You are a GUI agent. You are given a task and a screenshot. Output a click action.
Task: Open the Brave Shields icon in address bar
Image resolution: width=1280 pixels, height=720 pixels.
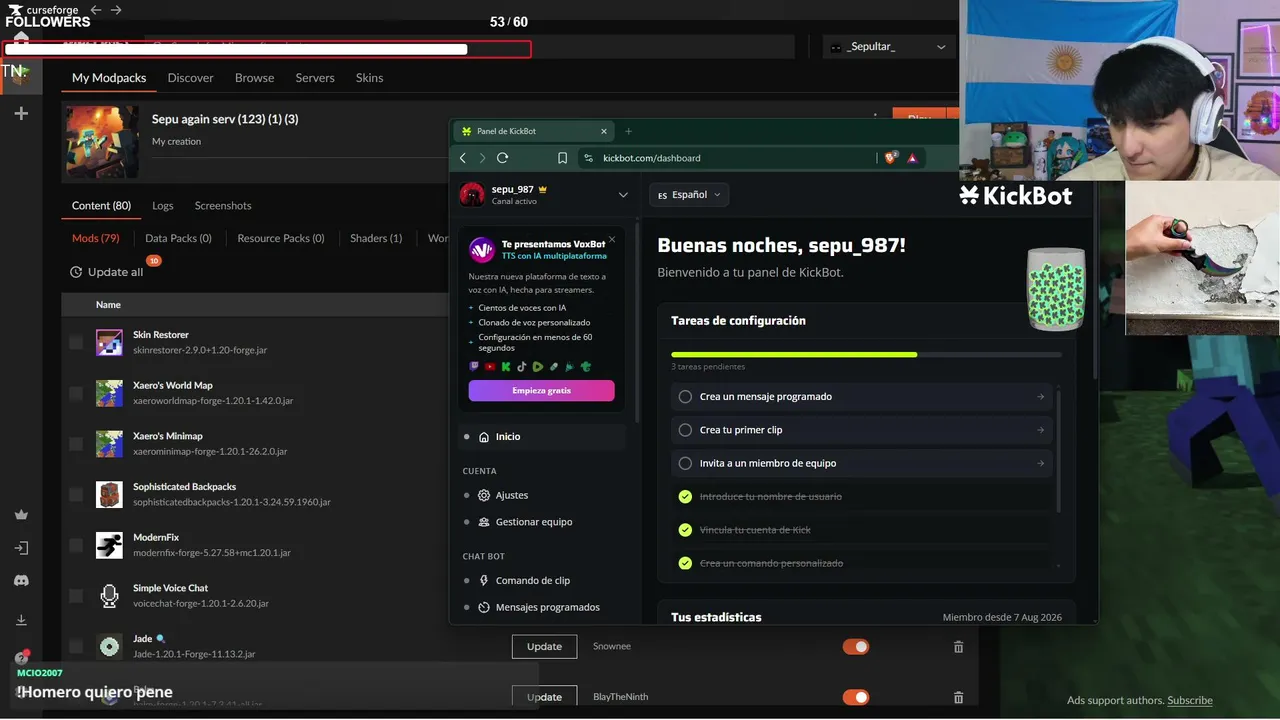click(892, 157)
